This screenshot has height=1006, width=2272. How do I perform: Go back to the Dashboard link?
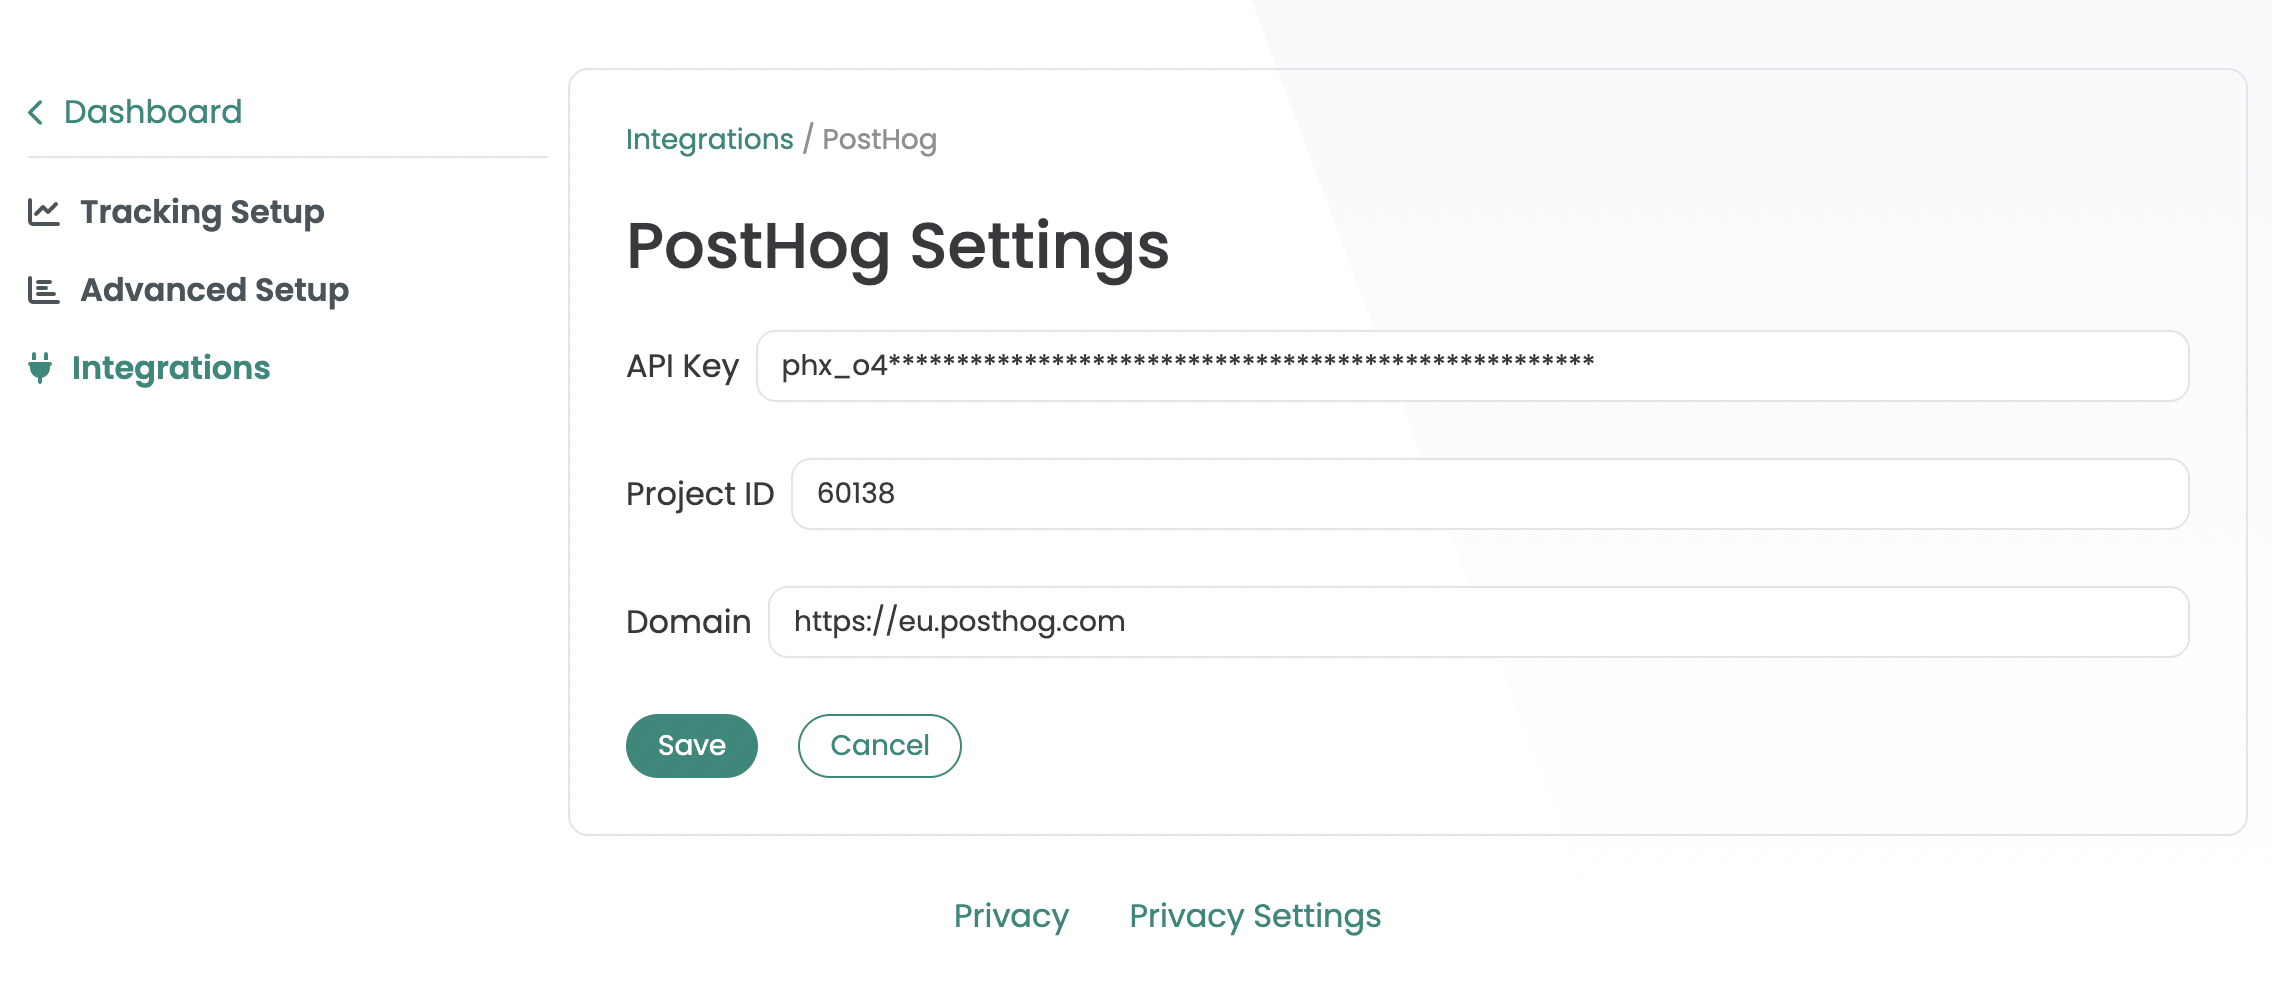click(152, 112)
